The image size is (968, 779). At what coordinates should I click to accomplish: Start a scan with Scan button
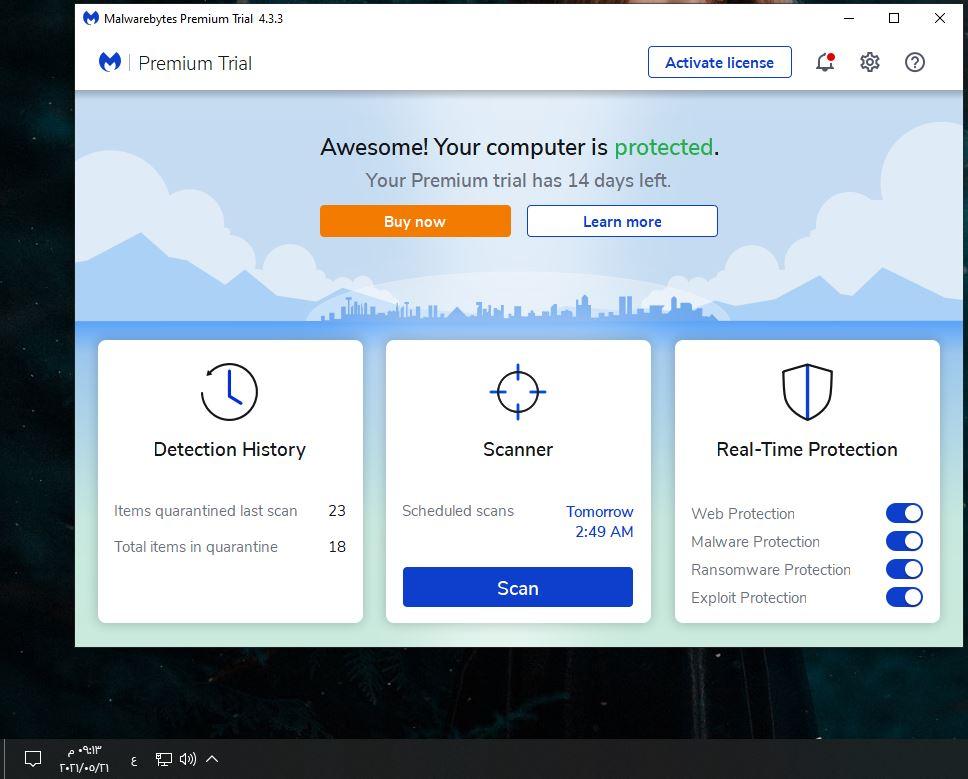[517, 587]
